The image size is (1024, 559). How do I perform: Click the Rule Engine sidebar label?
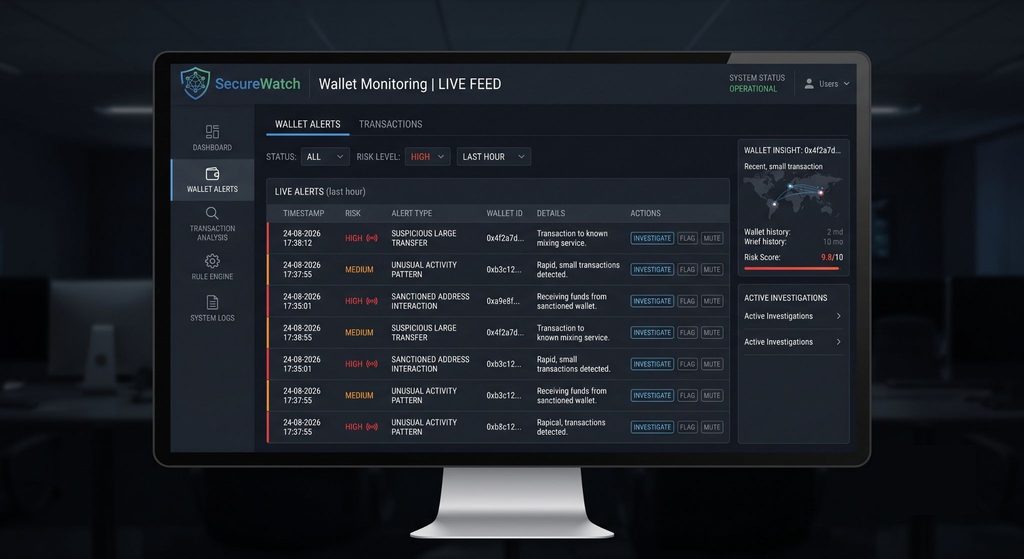click(x=212, y=276)
